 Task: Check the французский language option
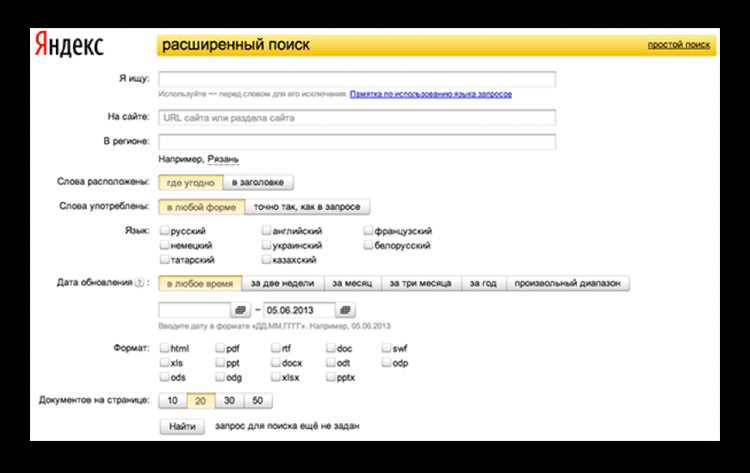click(368, 231)
